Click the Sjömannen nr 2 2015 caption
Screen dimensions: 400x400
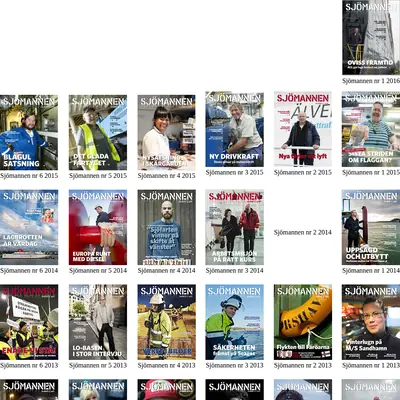point(303,172)
